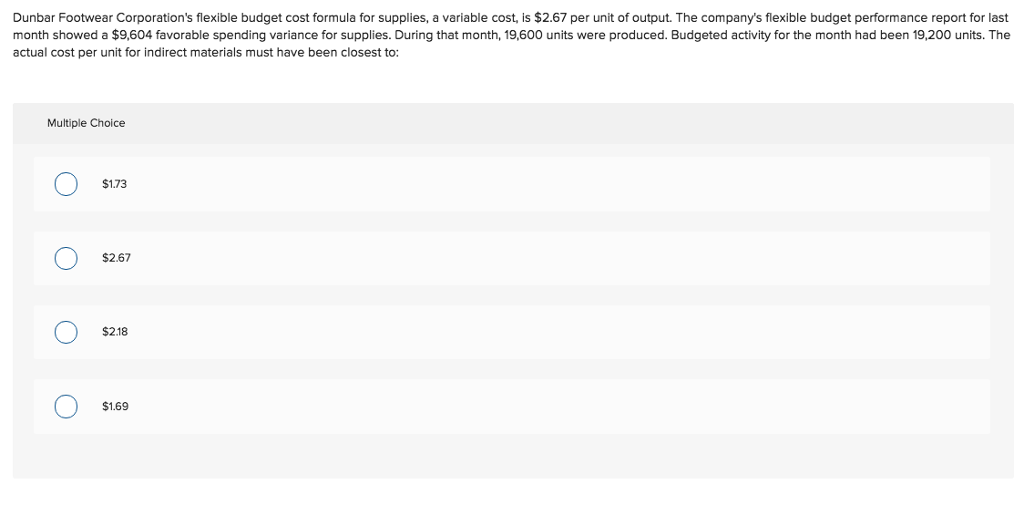
Task: Click the $1.69 answer text label
Action: point(115,407)
